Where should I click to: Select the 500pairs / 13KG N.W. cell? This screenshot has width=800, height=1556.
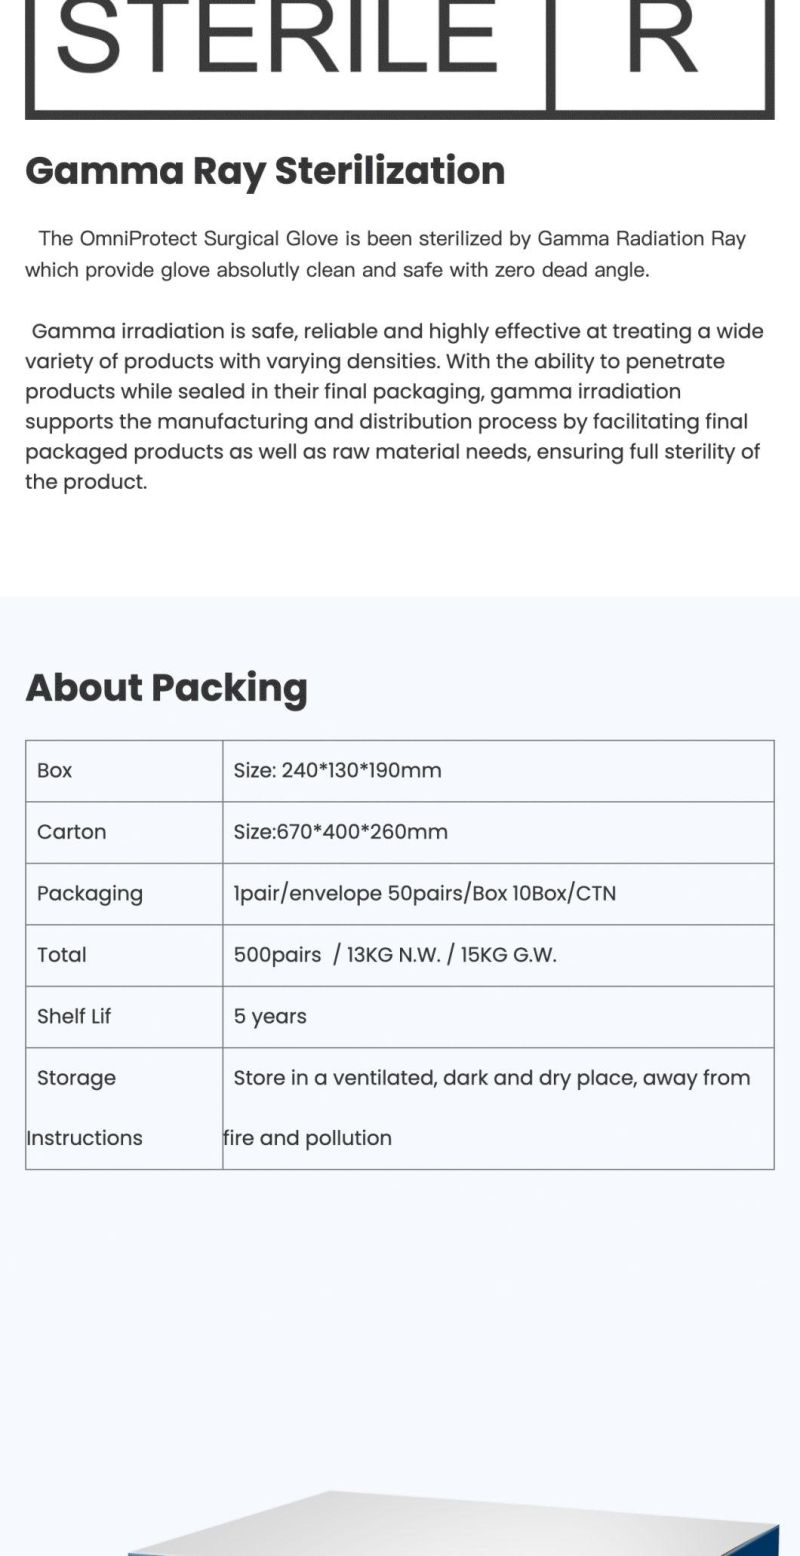(498, 955)
